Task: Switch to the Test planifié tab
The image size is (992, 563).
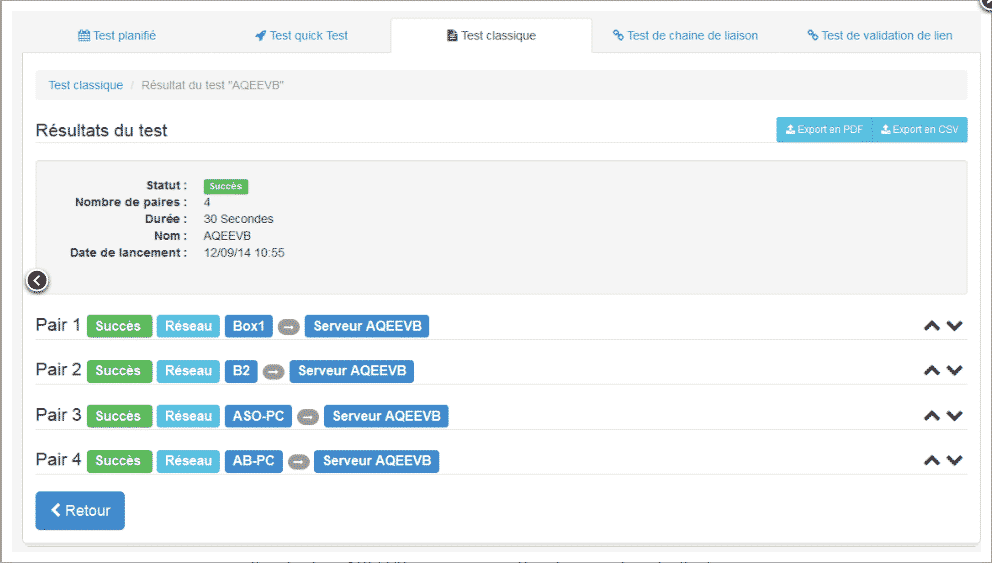Action: 117,36
